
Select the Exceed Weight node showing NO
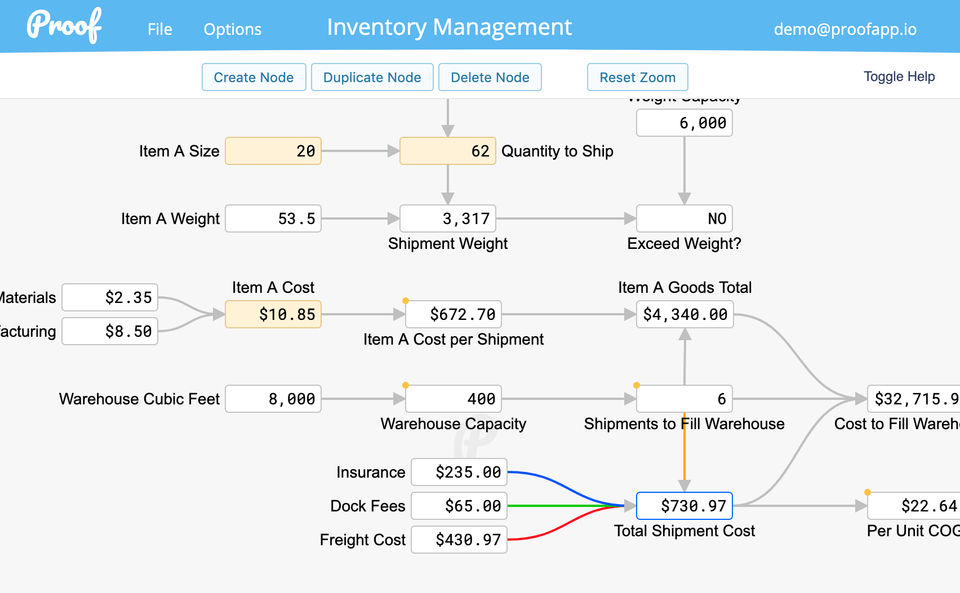point(684,218)
